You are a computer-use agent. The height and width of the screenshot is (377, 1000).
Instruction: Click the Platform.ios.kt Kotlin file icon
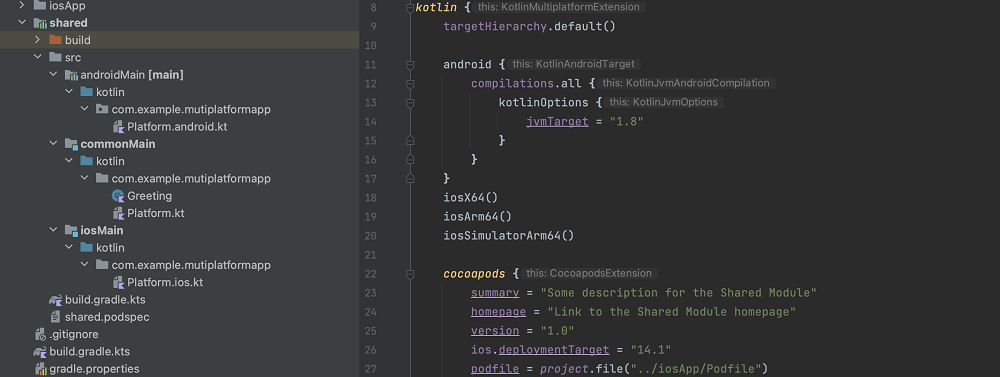click(x=118, y=282)
